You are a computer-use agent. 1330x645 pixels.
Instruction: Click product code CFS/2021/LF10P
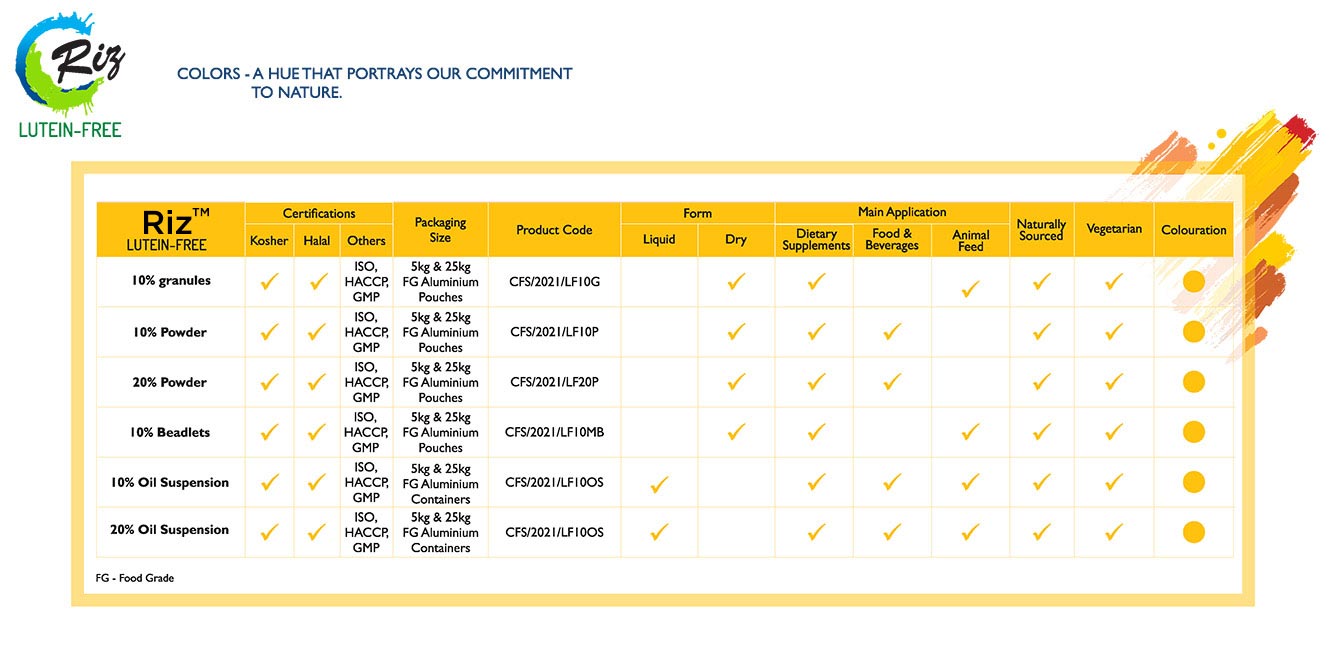click(x=554, y=332)
